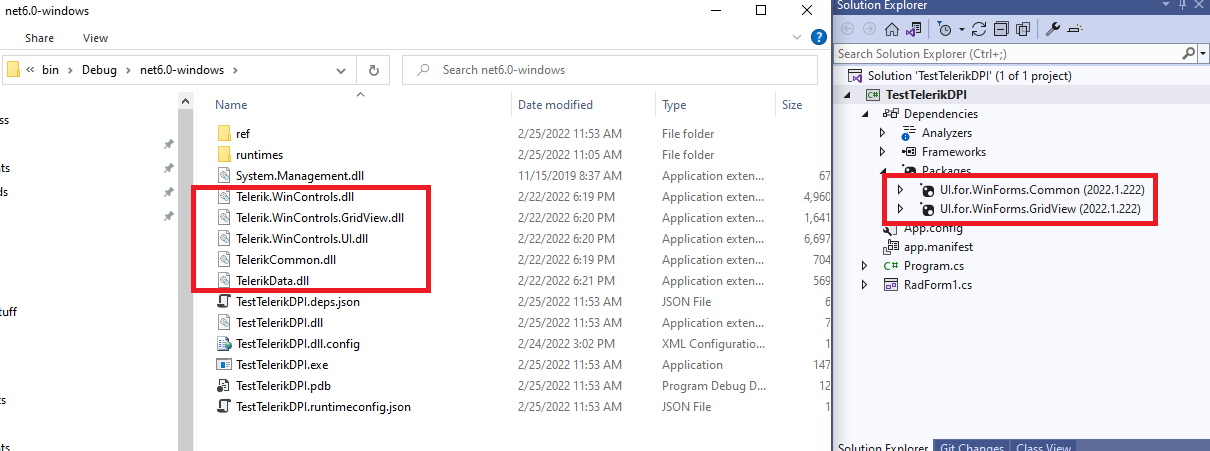Viewport: 1210px width, 451px height.
Task: Expand the RadForm1.cs node
Action: [x=865, y=285]
